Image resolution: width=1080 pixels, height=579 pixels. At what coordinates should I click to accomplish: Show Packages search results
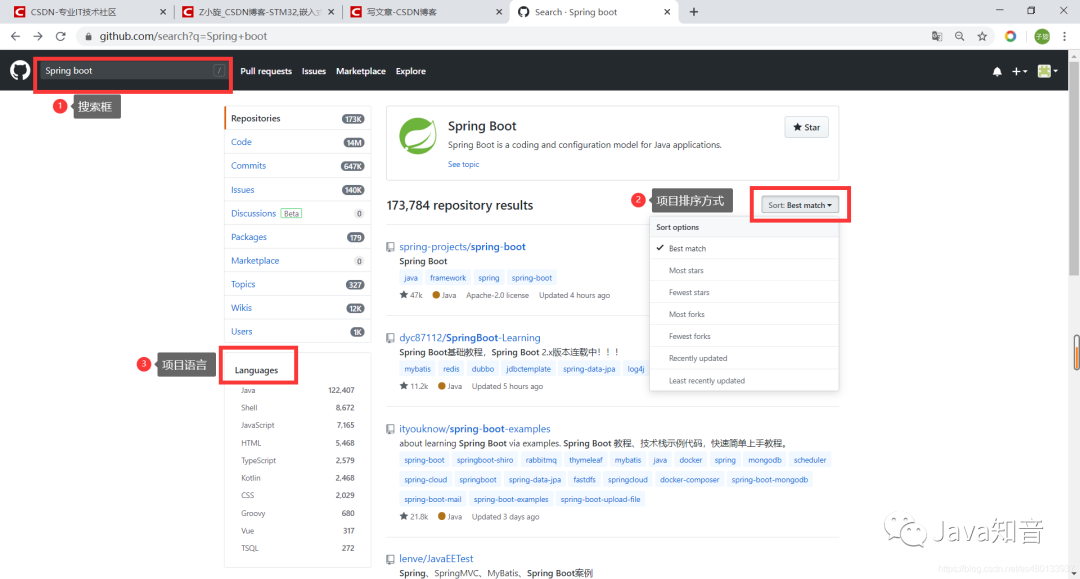tap(298, 237)
